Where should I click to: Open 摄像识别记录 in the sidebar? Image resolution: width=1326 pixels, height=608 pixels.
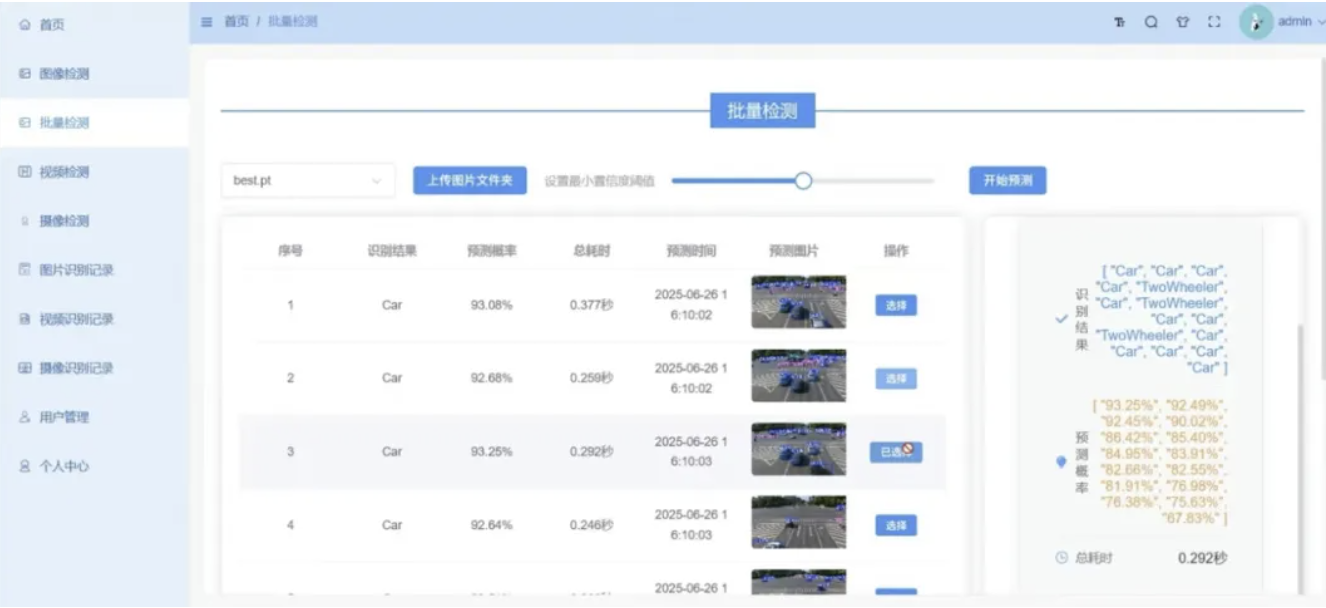[x=94, y=368]
